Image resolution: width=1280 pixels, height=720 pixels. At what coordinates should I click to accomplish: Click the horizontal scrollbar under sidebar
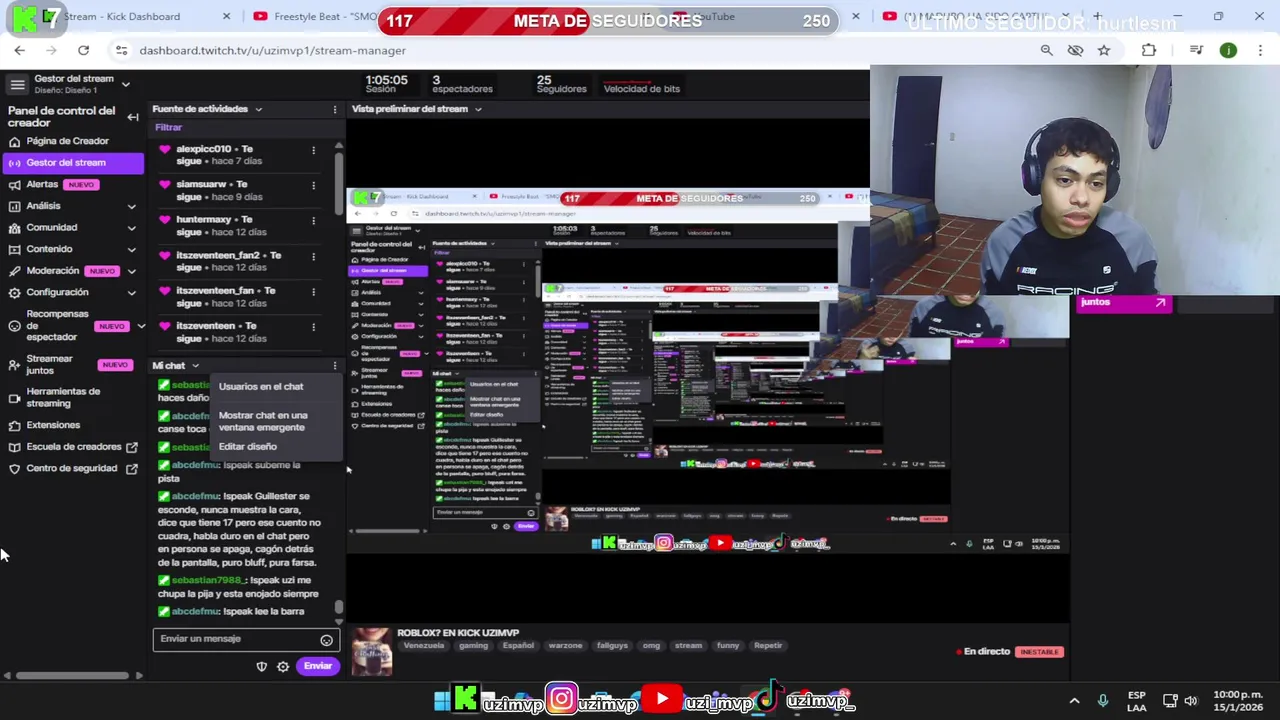pos(72,676)
